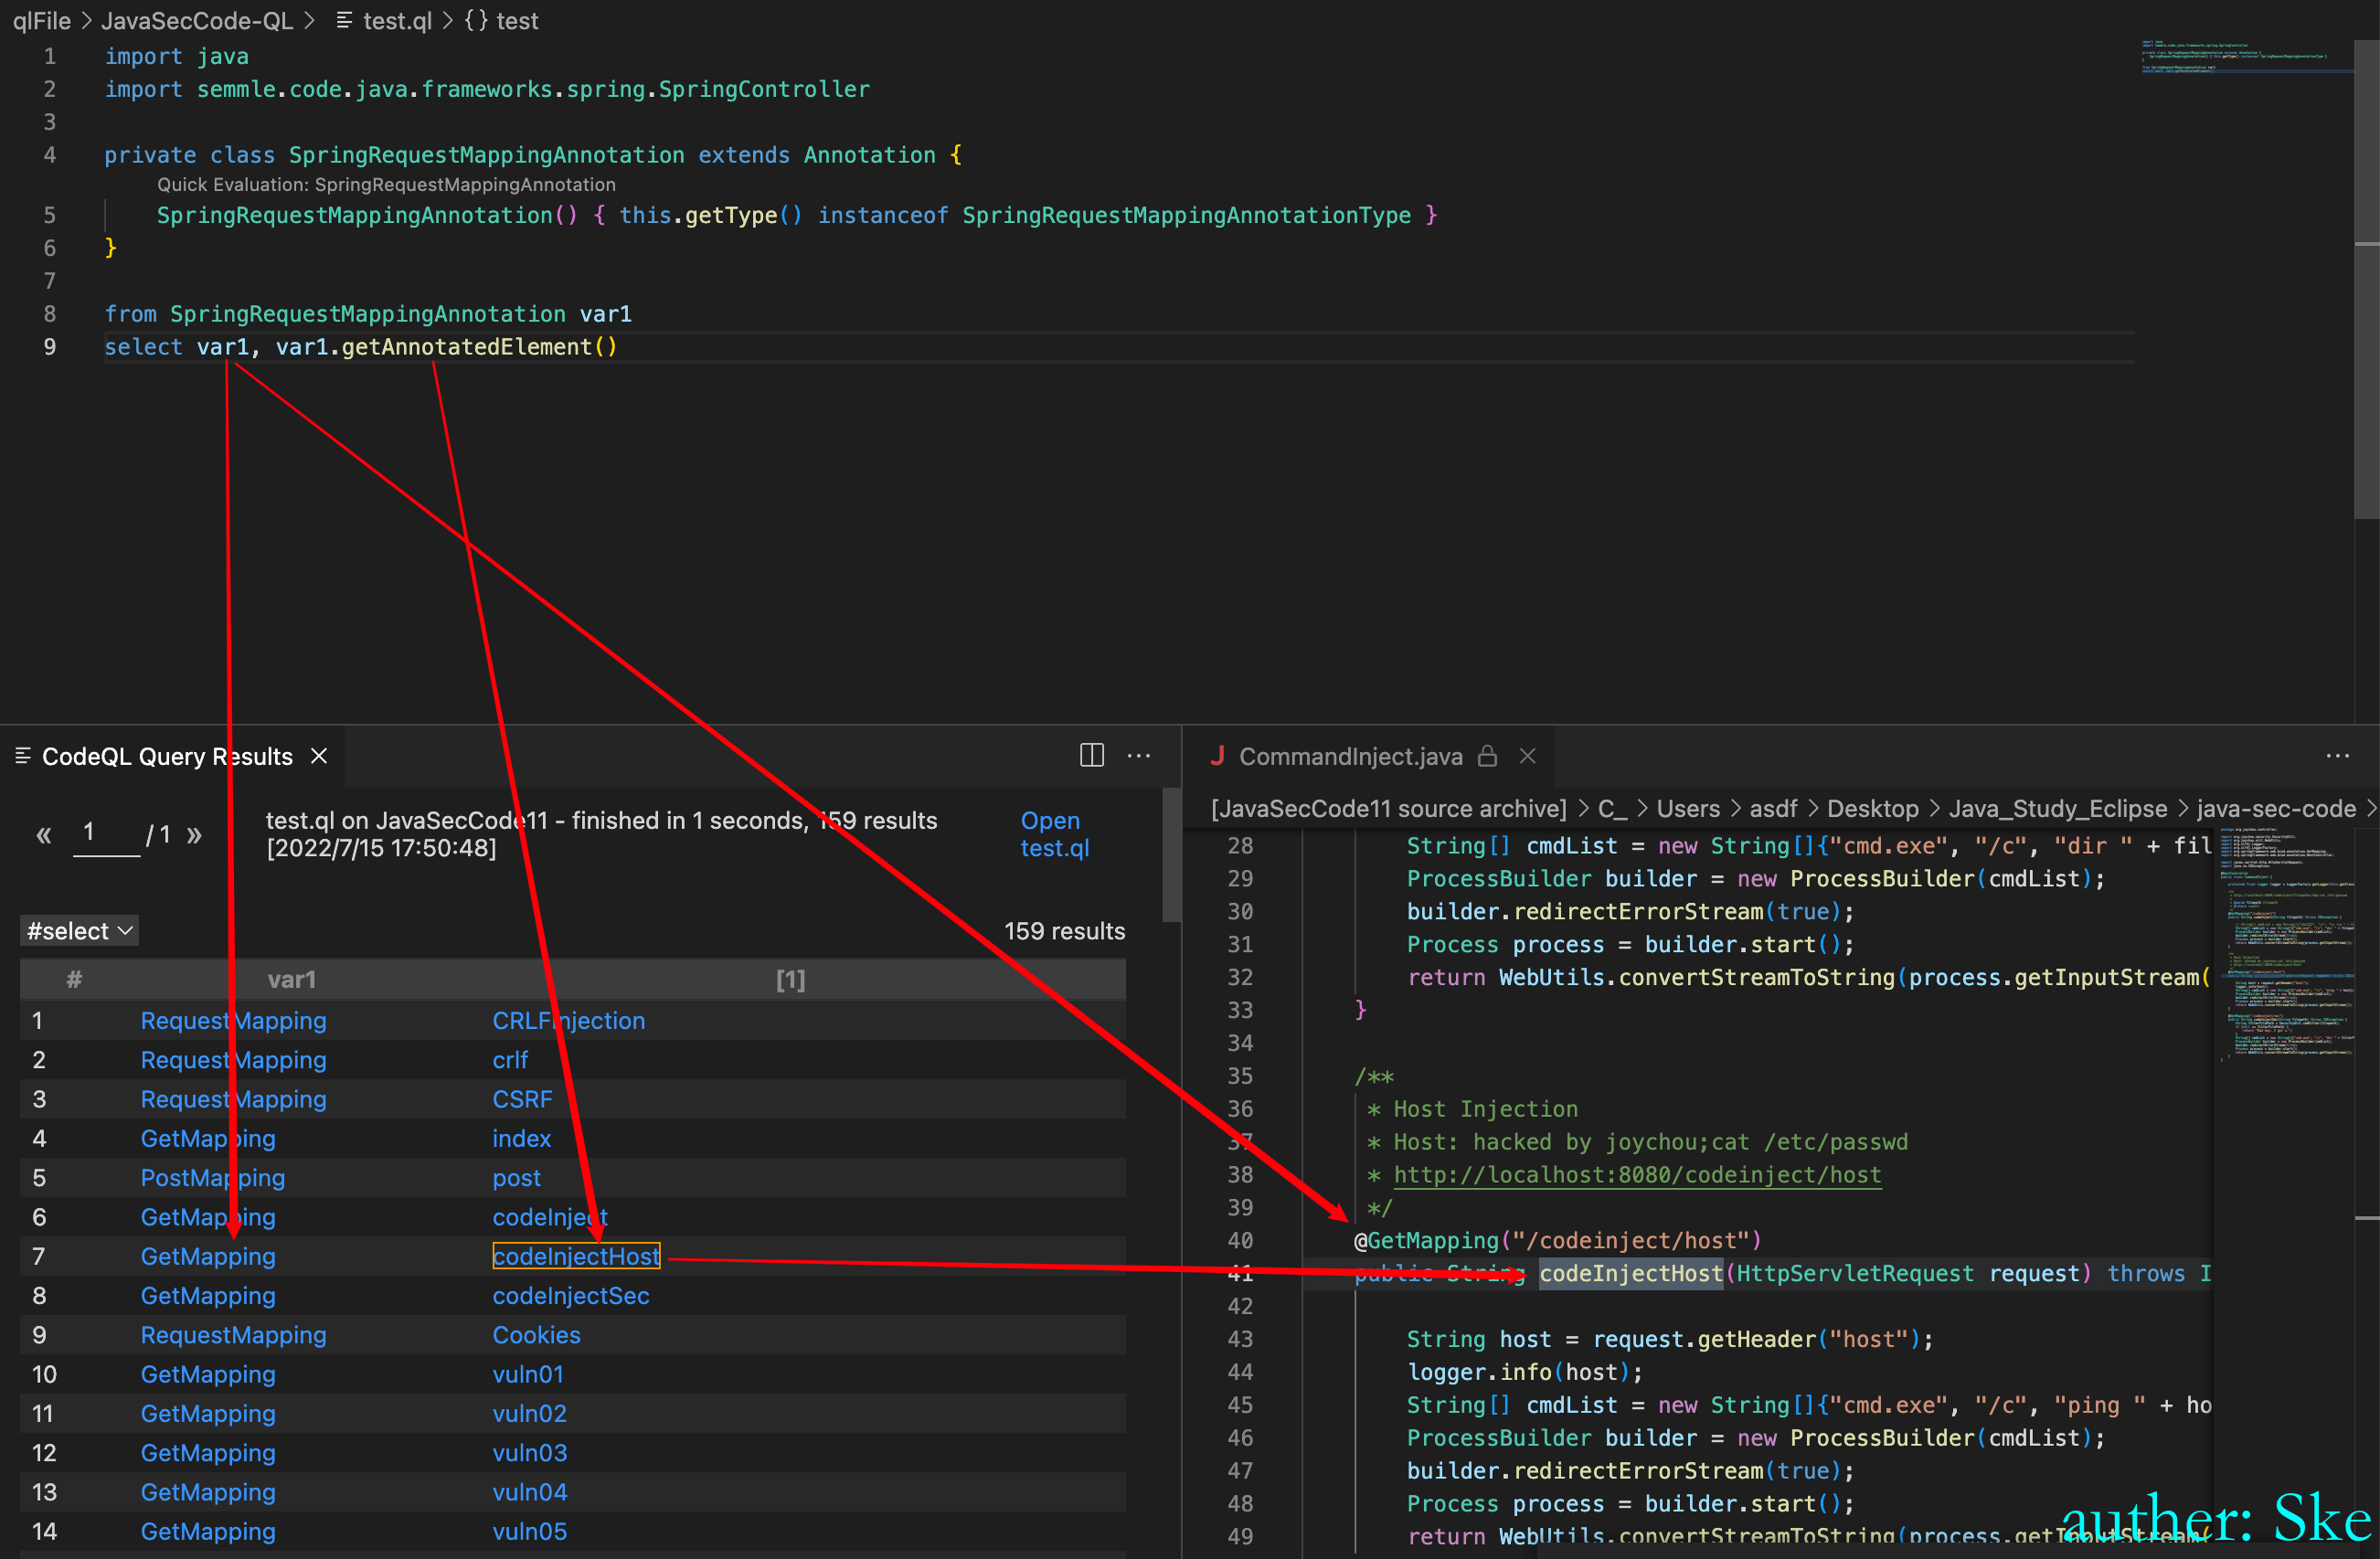Screen dimensions: 2380x1559
Task: Click the QL editor minimap
Action: coord(2247,58)
